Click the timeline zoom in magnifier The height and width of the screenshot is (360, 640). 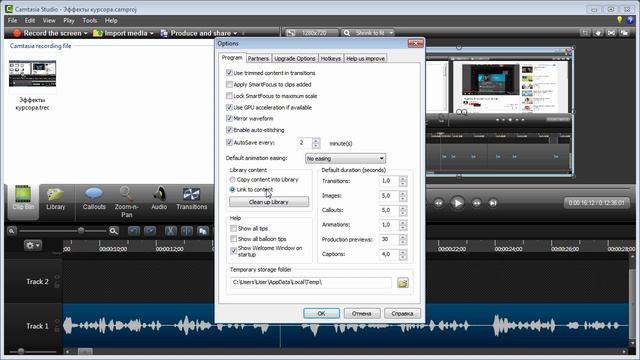[x=113, y=231]
